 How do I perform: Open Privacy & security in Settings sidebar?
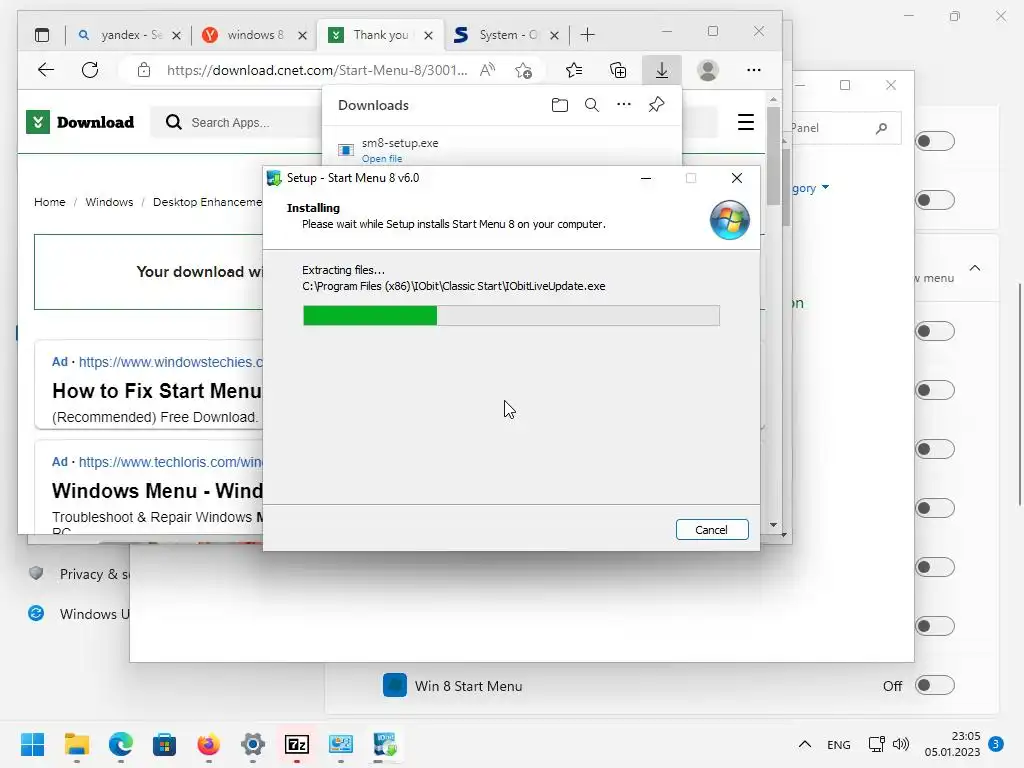point(78,574)
